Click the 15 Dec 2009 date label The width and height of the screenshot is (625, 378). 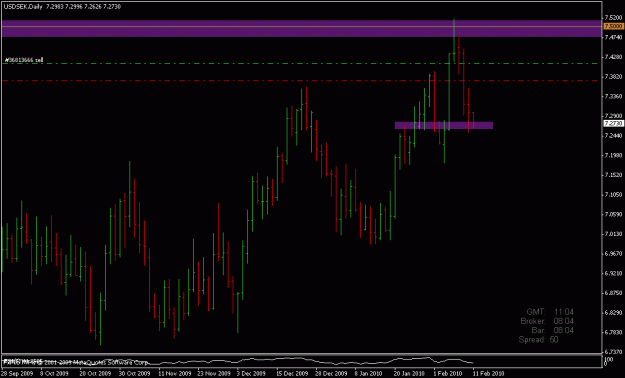[x=292, y=374]
